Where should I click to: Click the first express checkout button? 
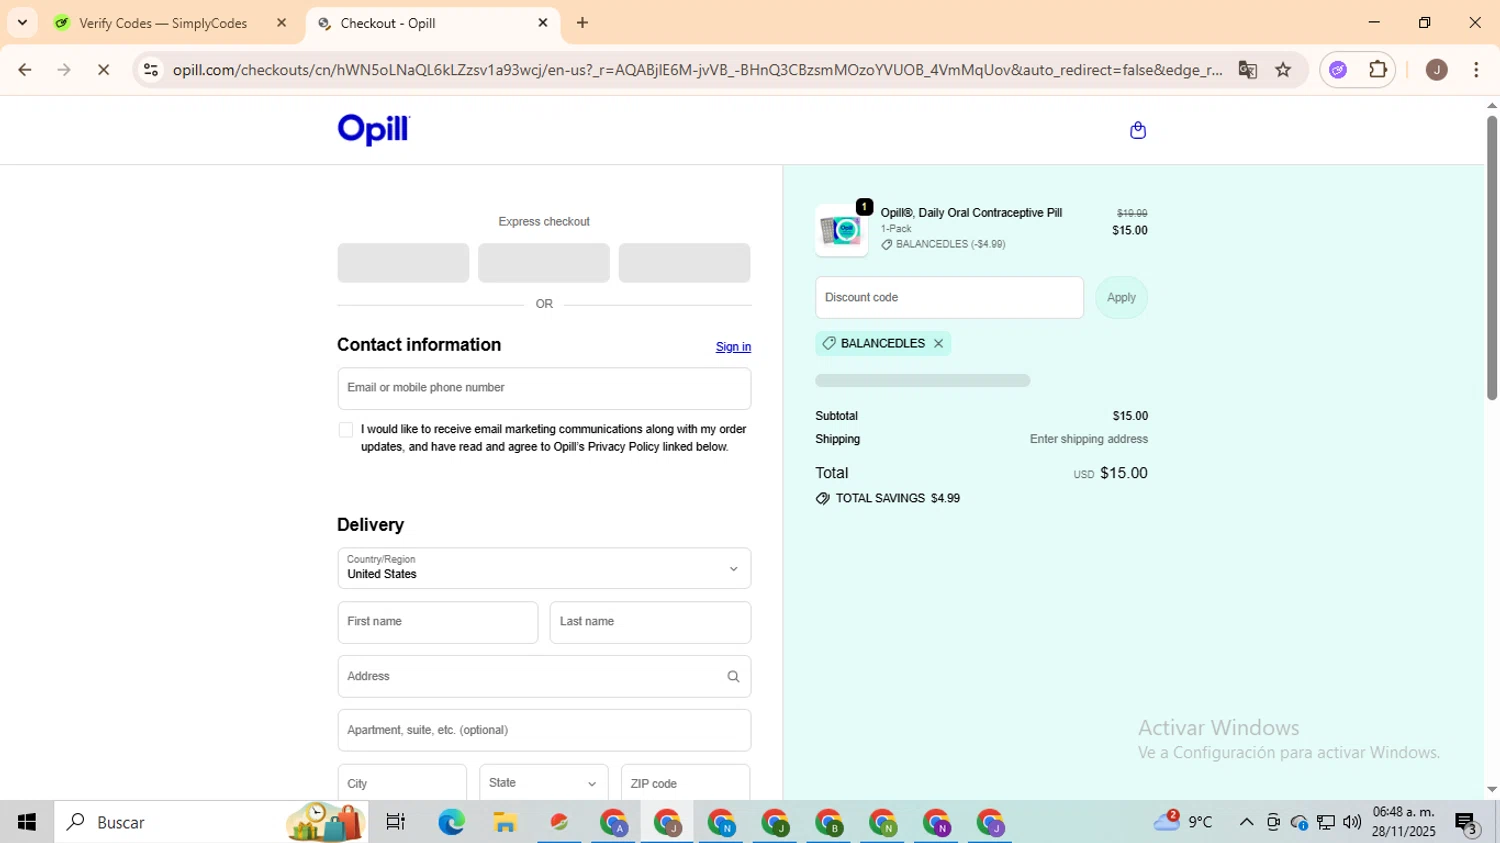click(x=403, y=263)
